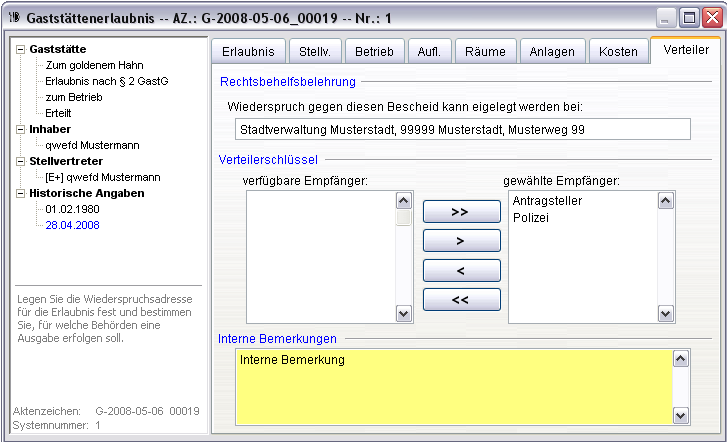
Task: Select Polizei in gewählte Empfänger list
Action: coord(531,218)
